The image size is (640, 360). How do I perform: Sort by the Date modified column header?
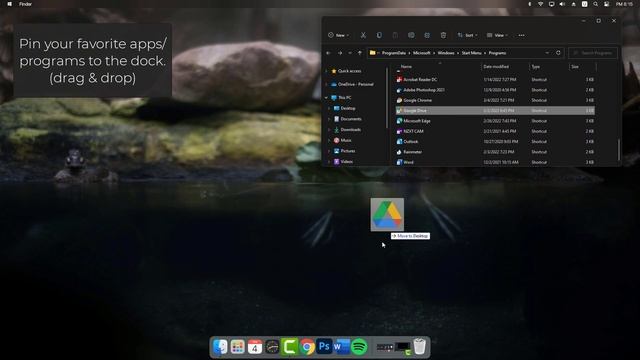coord(496,67)
